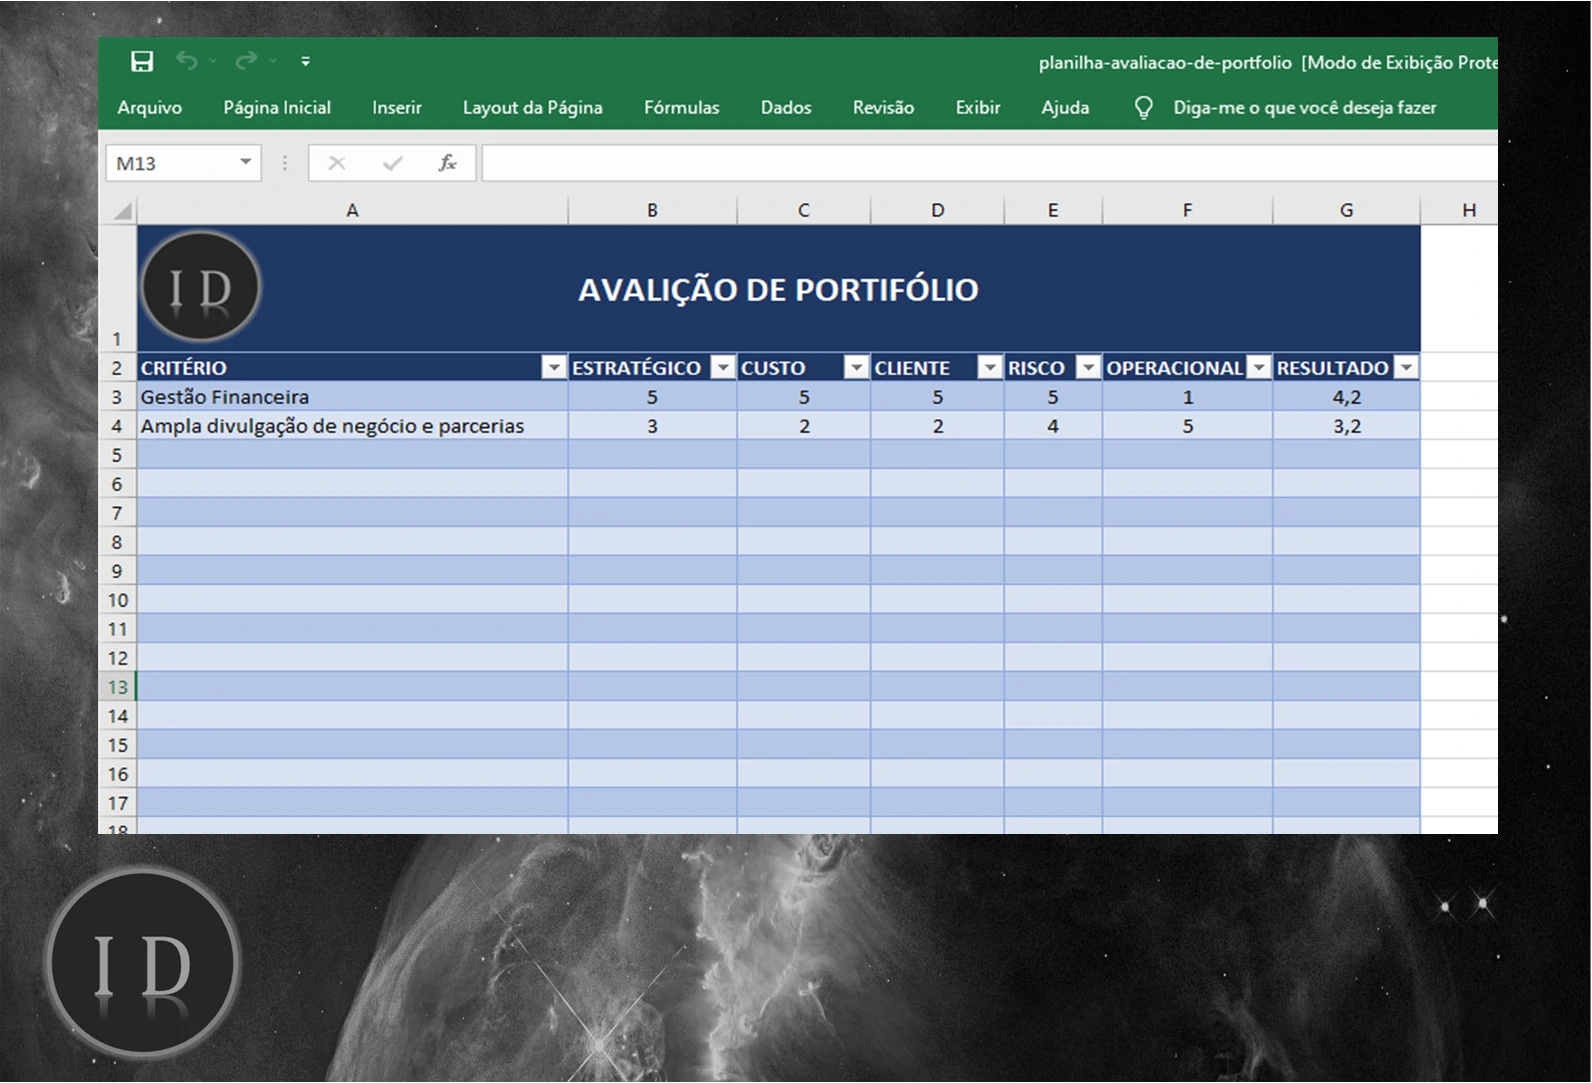Open the Arquivo menu tab
This screenshot has width=1592, height=1083.
(149, 108)
